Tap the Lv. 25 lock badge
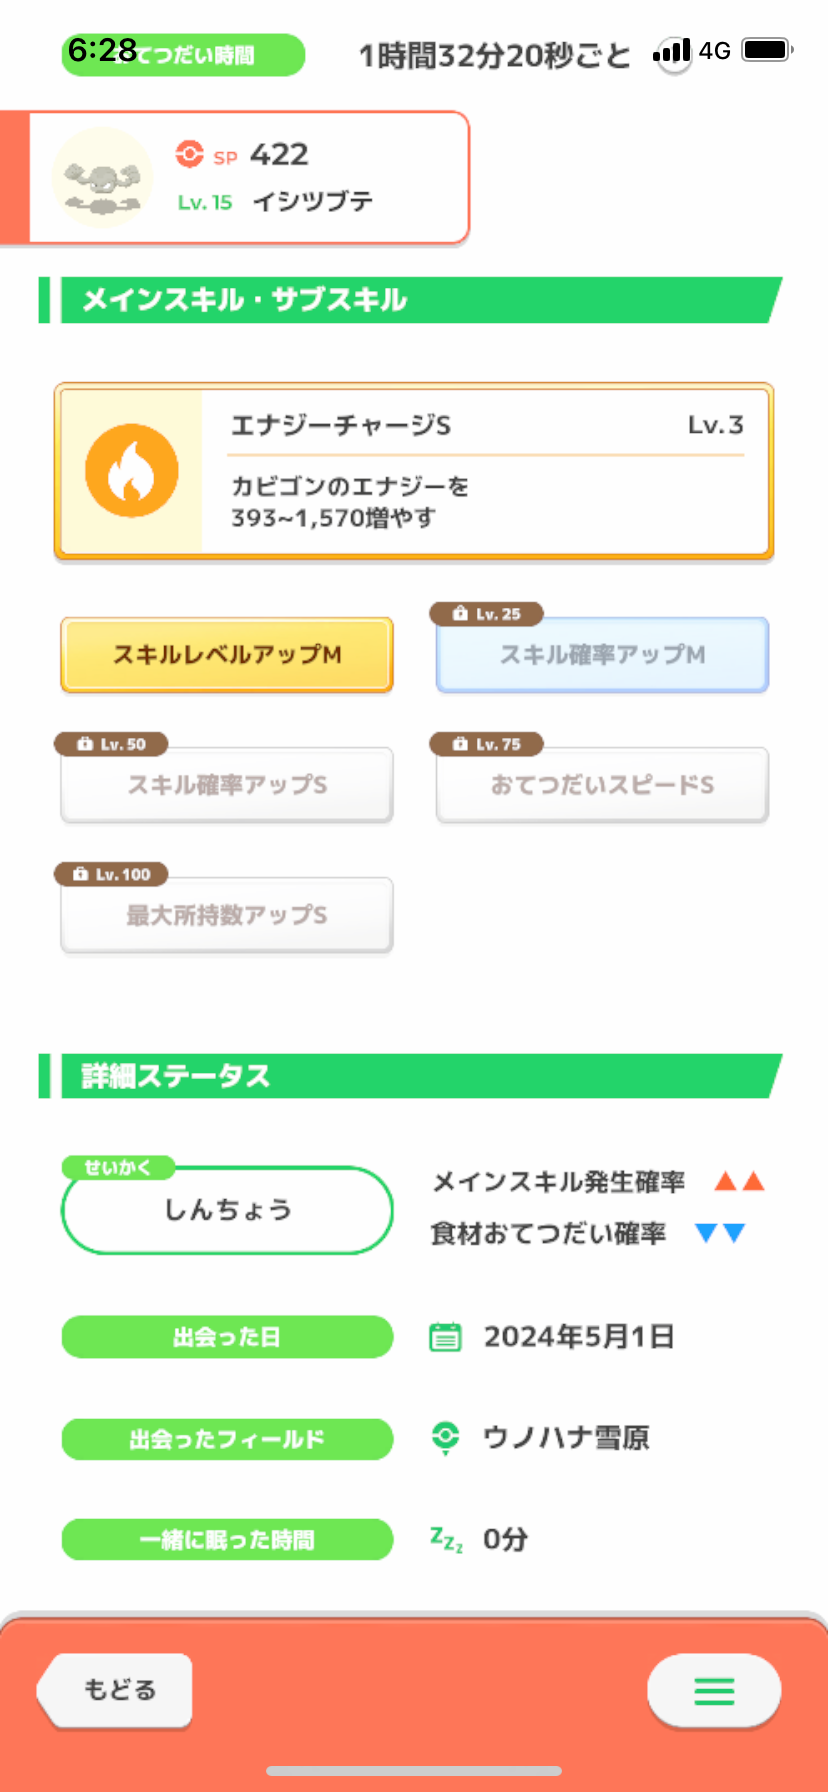Image resolution: width=828 pixels, height=1792 pixels. coord(487,614)
